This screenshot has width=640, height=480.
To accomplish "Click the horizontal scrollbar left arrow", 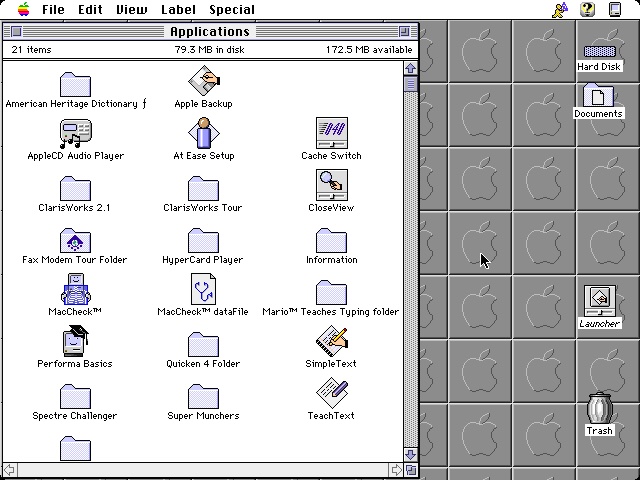I will point(9,469).
